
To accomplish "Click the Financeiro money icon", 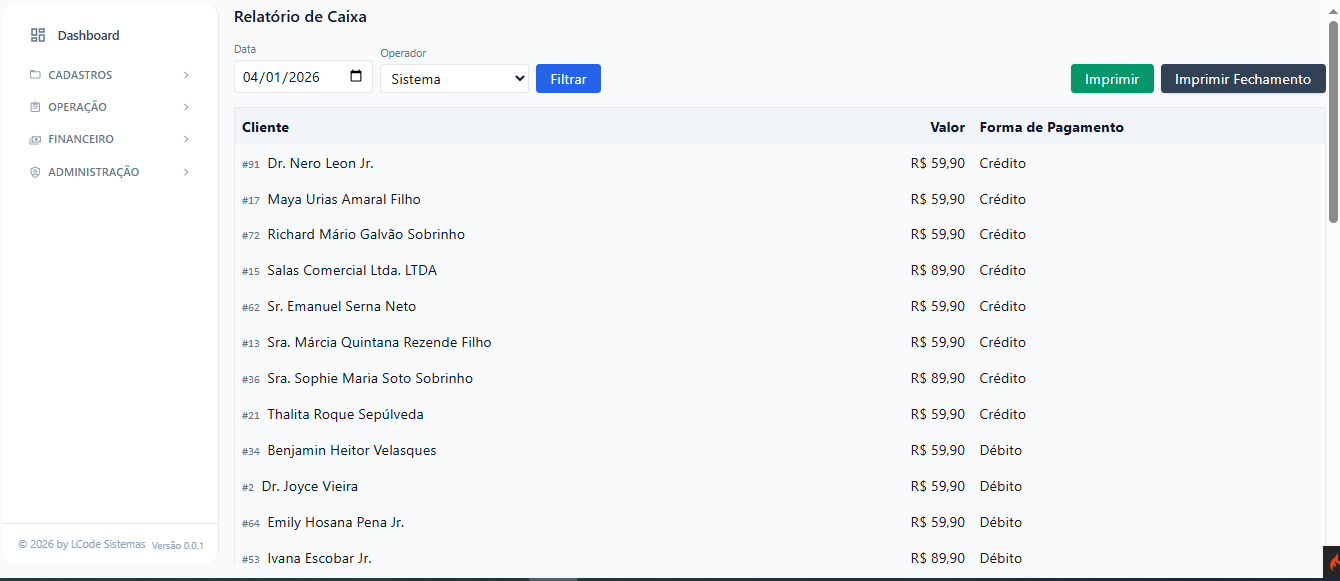I will tap(35, 140).
